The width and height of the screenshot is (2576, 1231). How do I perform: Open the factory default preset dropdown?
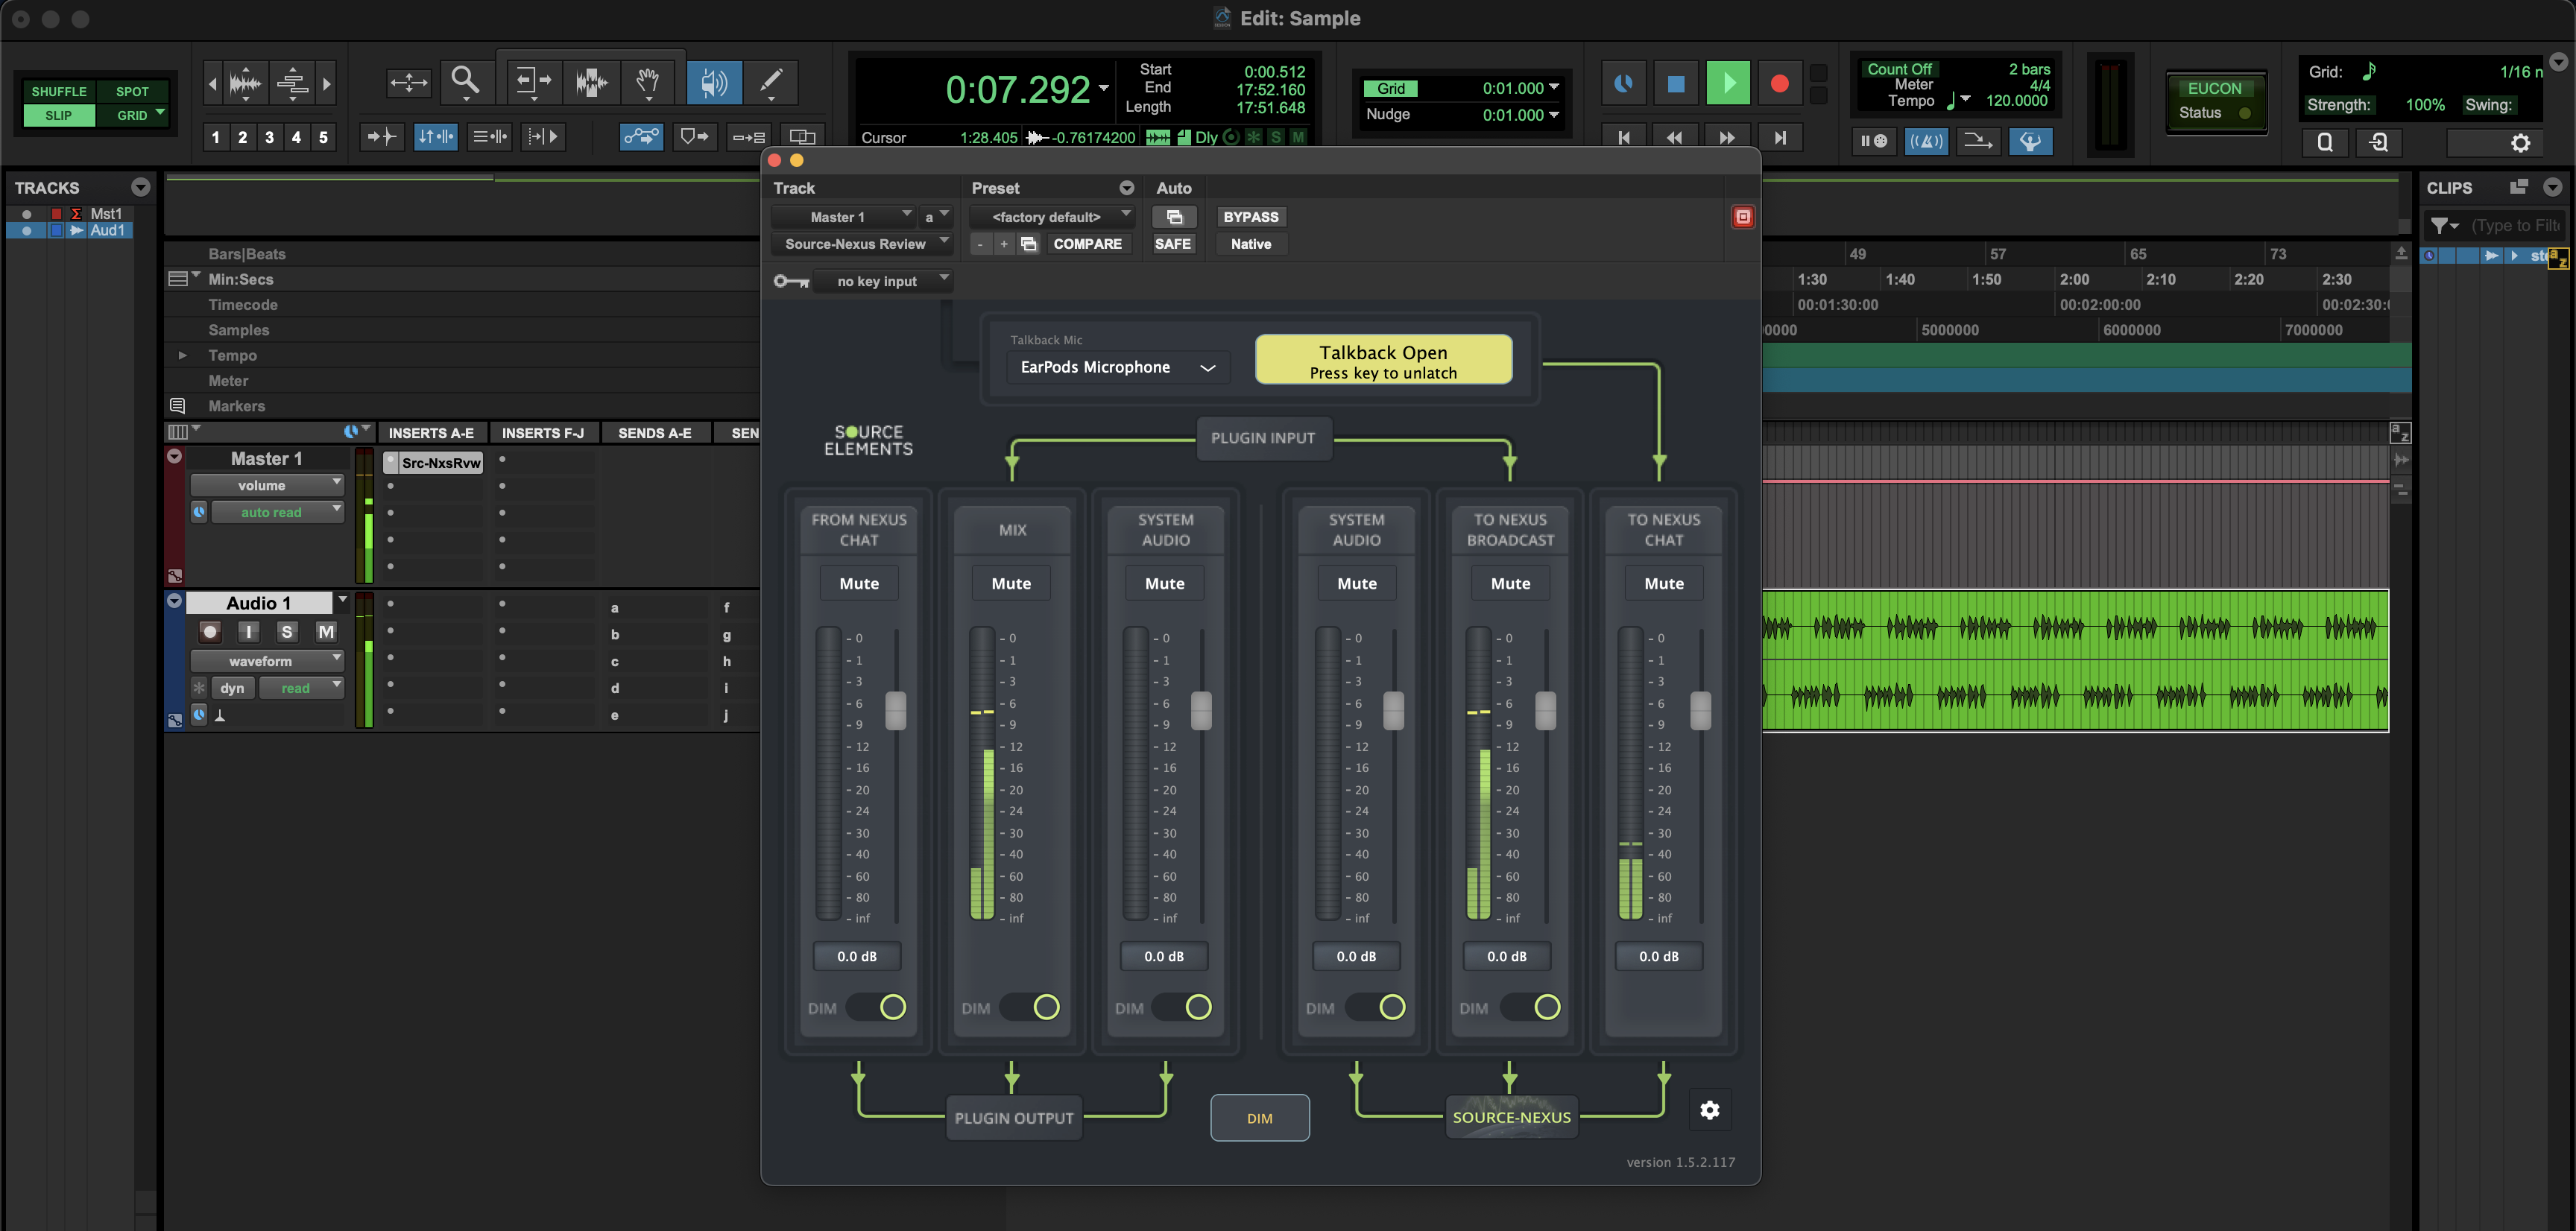1052,216
